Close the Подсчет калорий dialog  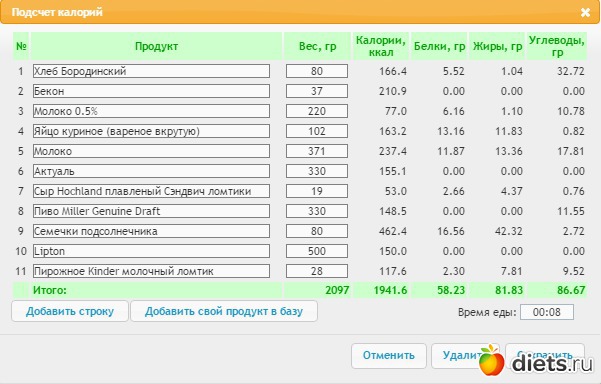tap(585, 12)
